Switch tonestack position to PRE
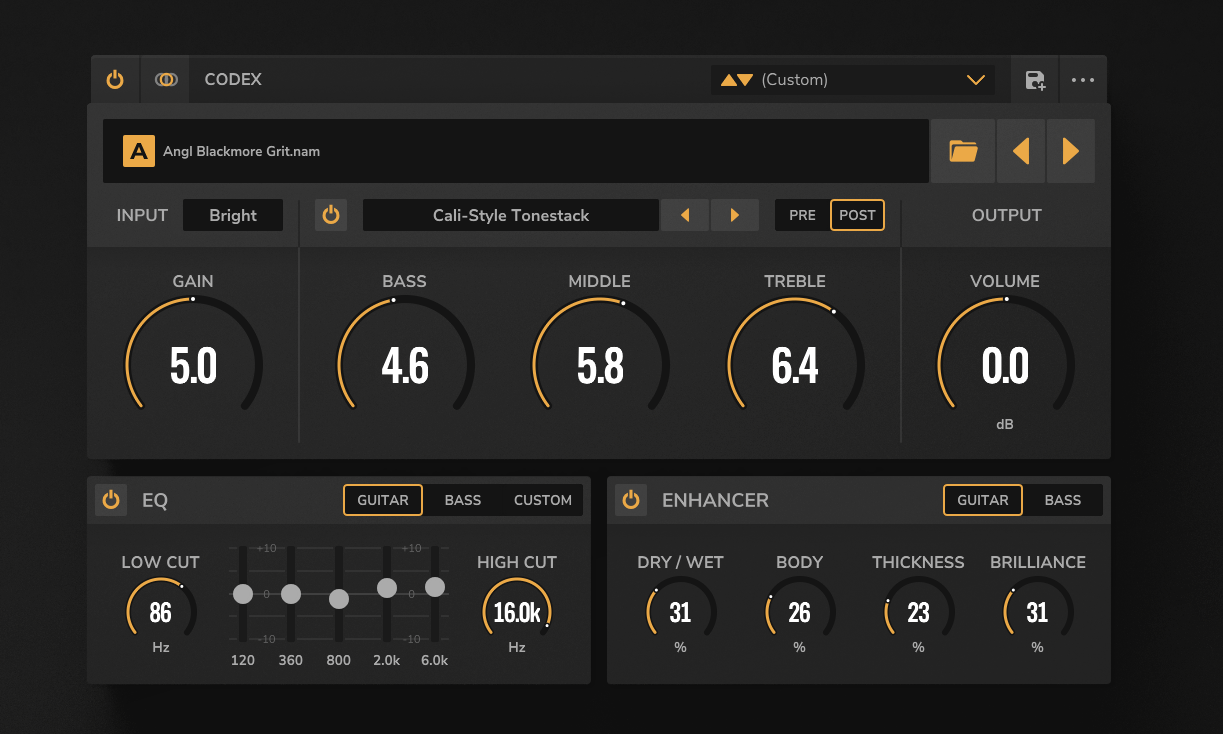The height and width of the screenshot is (734, 1223). tap(802, 215)
